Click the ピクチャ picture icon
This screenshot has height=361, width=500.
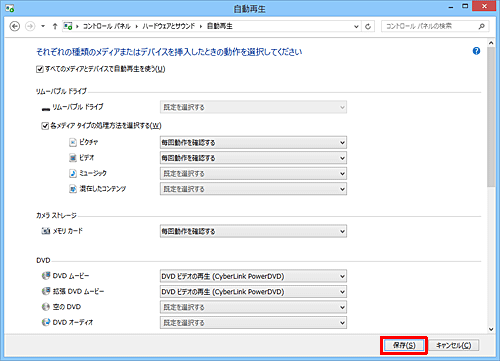73,142
